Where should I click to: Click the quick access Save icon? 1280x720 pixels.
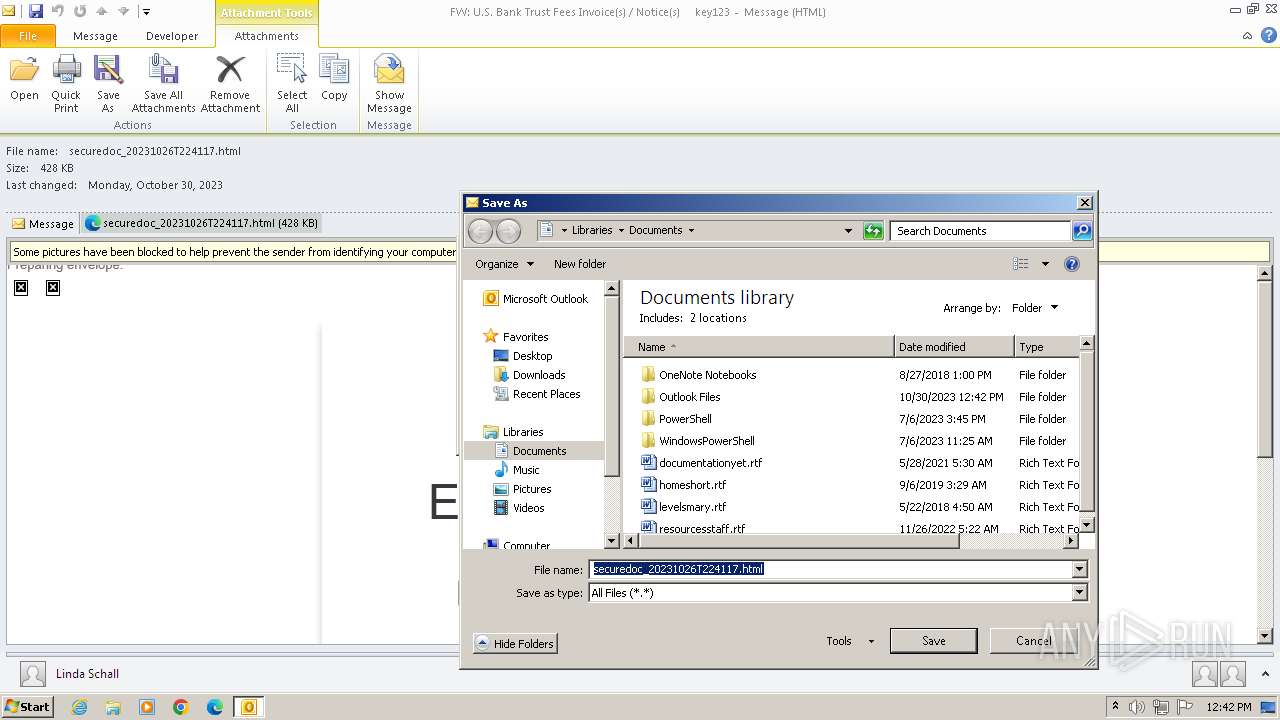36,11
